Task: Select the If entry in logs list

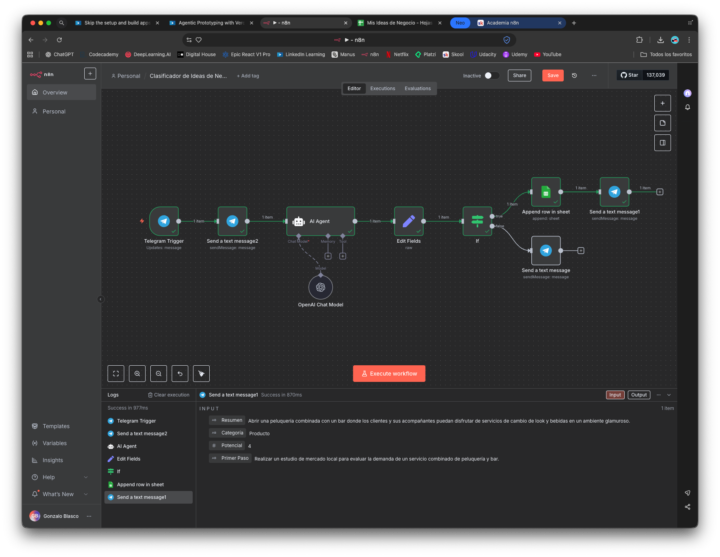Action: [x=148, y=472]
